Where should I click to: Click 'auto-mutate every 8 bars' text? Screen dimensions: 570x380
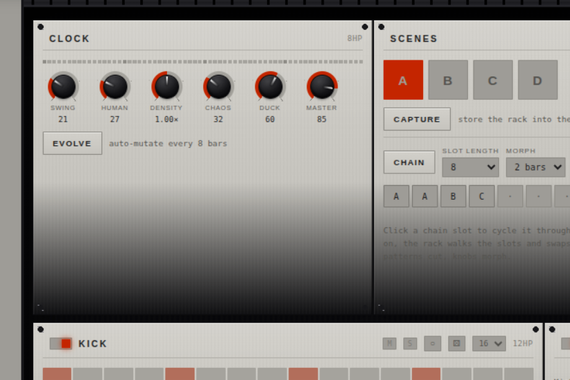(168, 143)
